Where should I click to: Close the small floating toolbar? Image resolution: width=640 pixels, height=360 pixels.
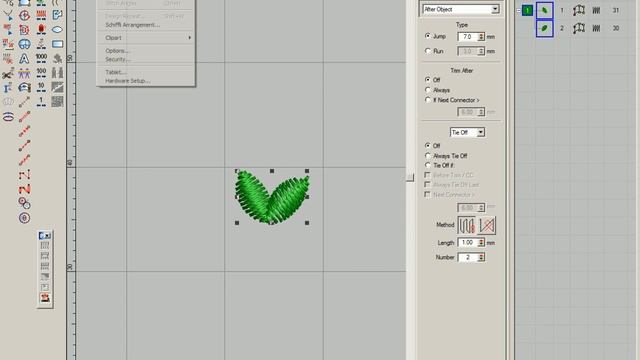pyautogui.click(x=47, y=236)
